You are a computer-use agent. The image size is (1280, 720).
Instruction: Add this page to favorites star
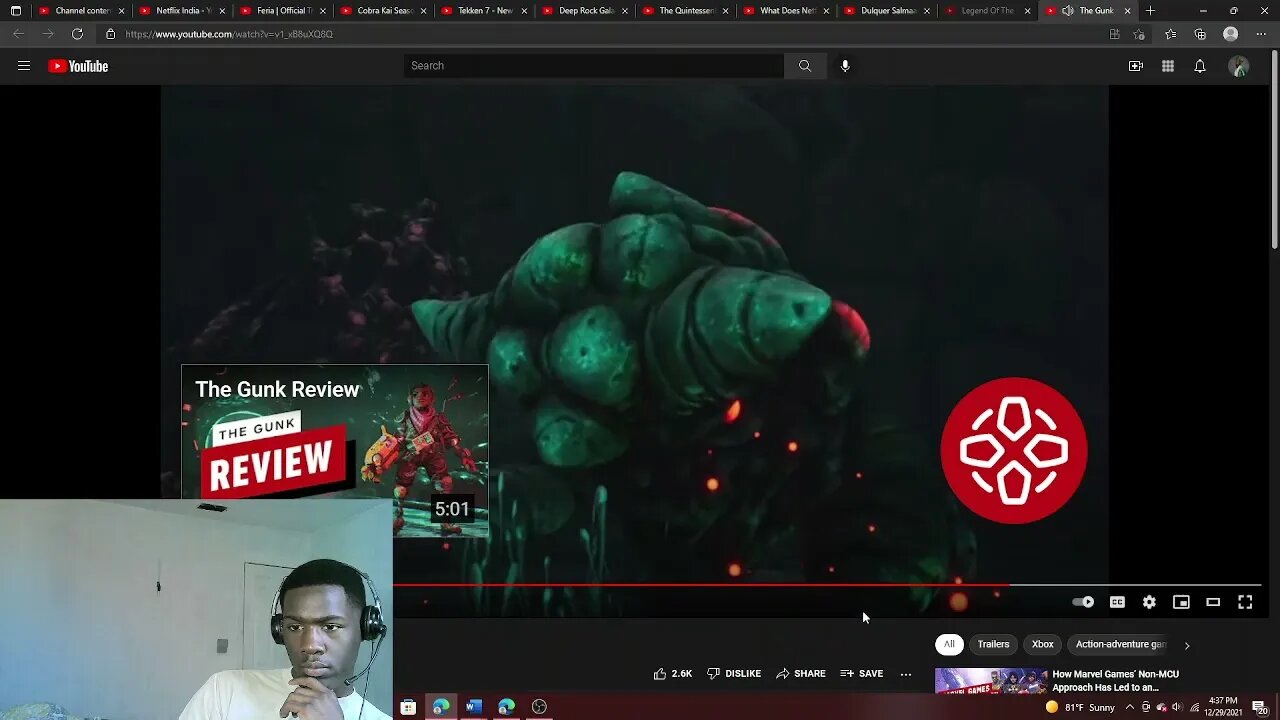tap(1139, 34)
